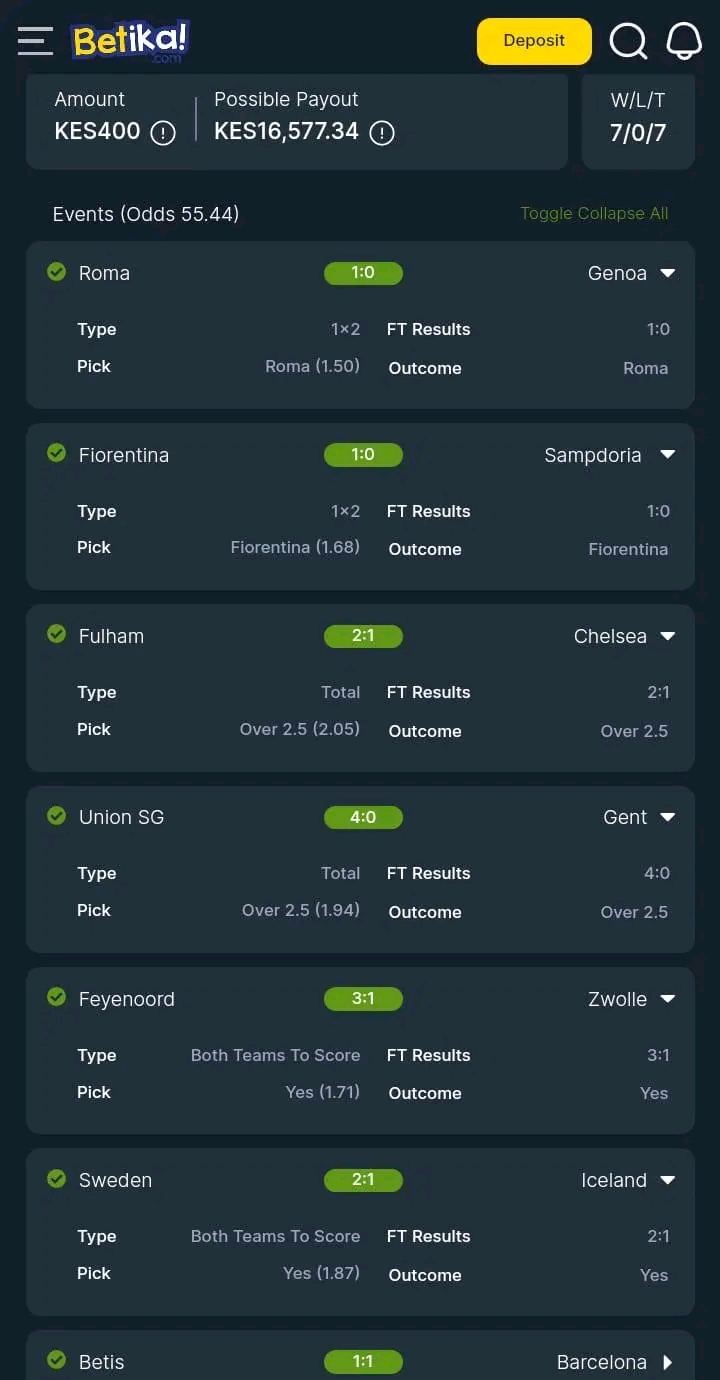The image size is (720, 1380).
Task: Collapse the Fiorentina vs Sampdoria card
Action: pyautogui.click(x=667, y=454)
